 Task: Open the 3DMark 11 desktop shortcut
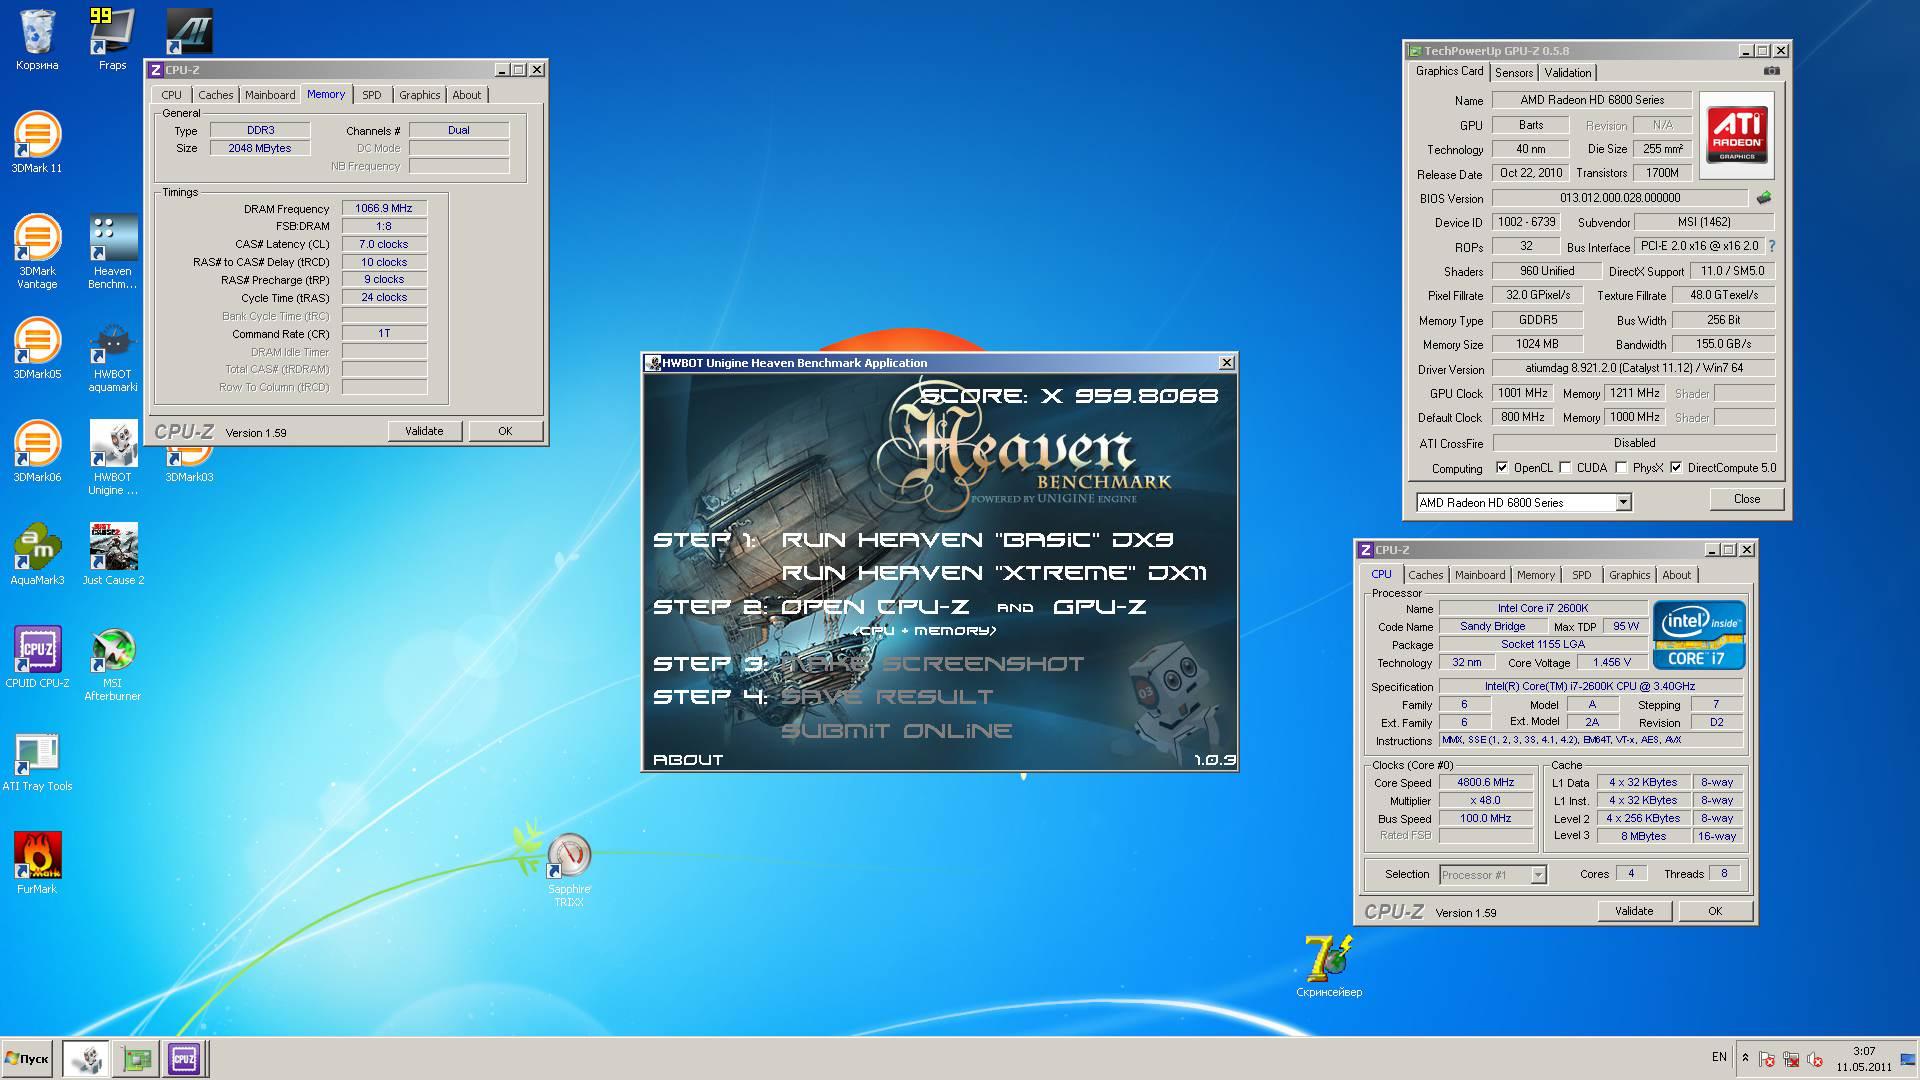(x=37, y=143)
